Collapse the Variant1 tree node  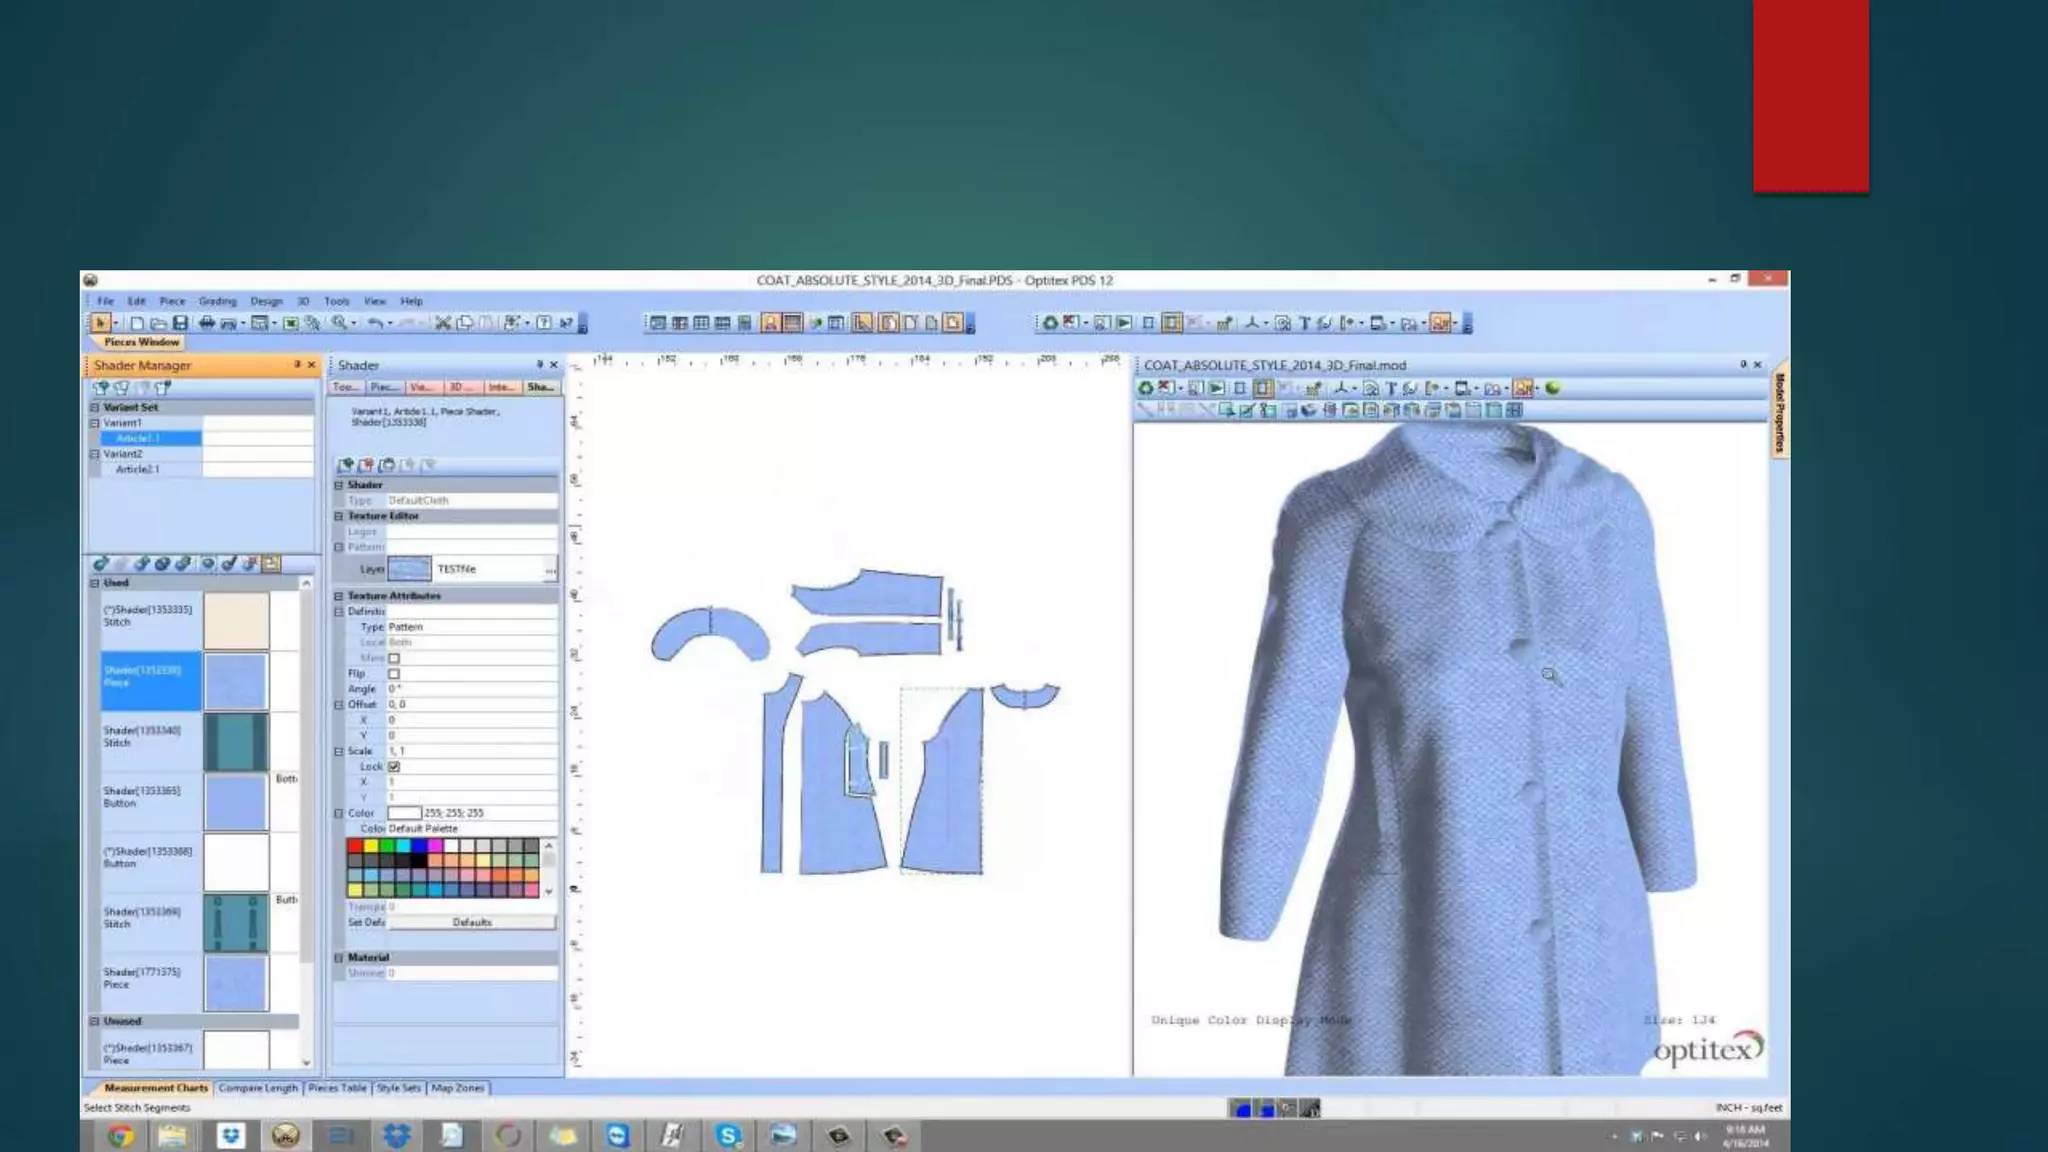click(x=95, y=423)
